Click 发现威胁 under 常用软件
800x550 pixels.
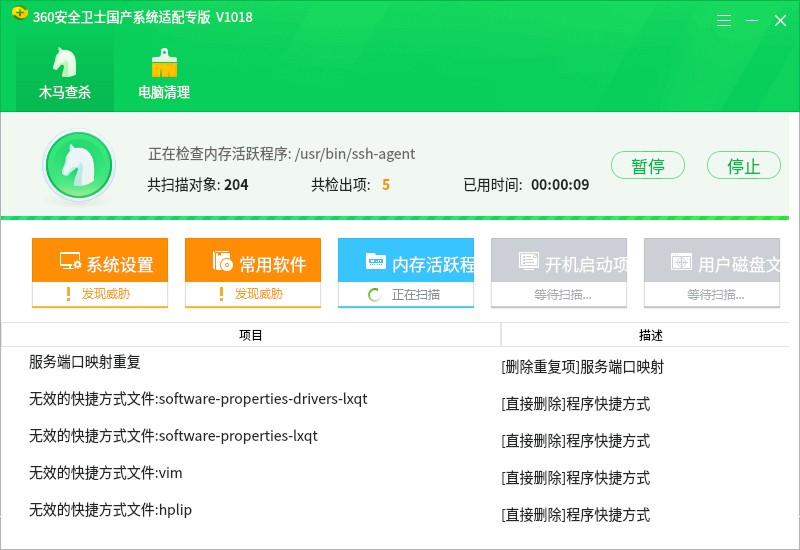coord(259,294)
